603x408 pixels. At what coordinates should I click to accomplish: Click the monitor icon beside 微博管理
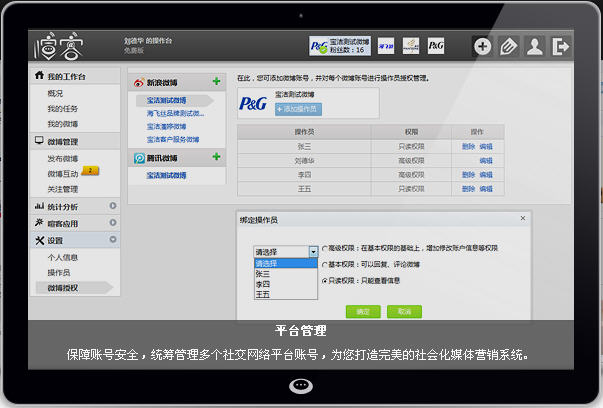point(39,140)
